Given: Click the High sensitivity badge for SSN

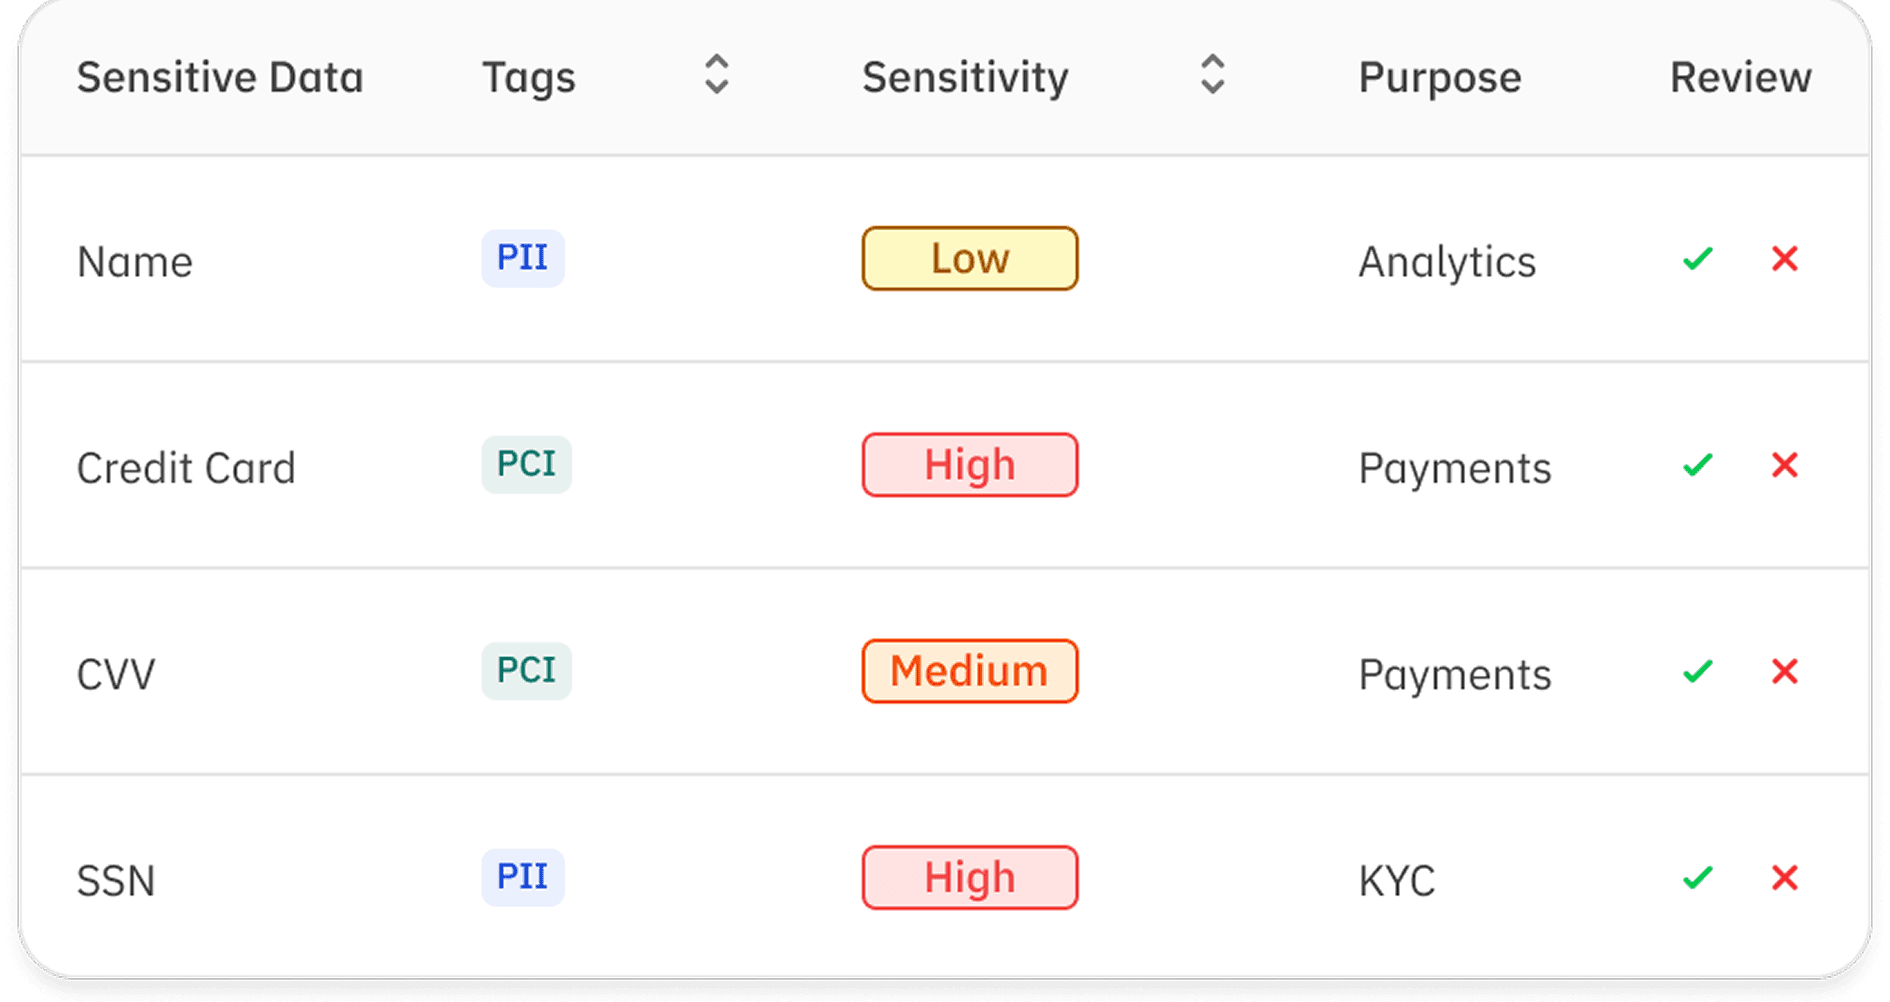Looking at the screenshot, I should click(970, 878).
